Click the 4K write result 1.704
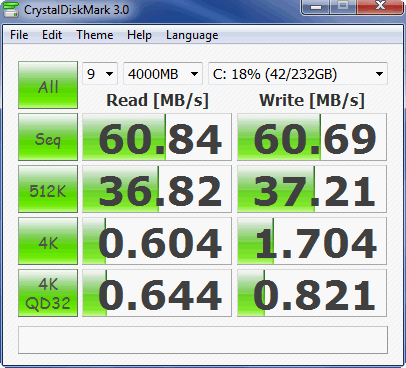Screen dimensions: 406x368 tap(312, 241)
